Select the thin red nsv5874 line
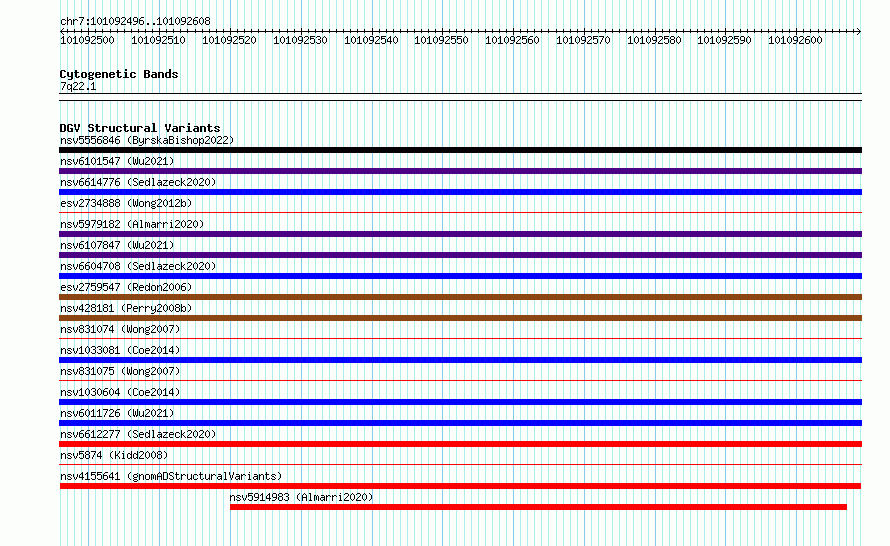Image resolution: width=890 pixels, height=546 pixels. (x=460, y=465)
